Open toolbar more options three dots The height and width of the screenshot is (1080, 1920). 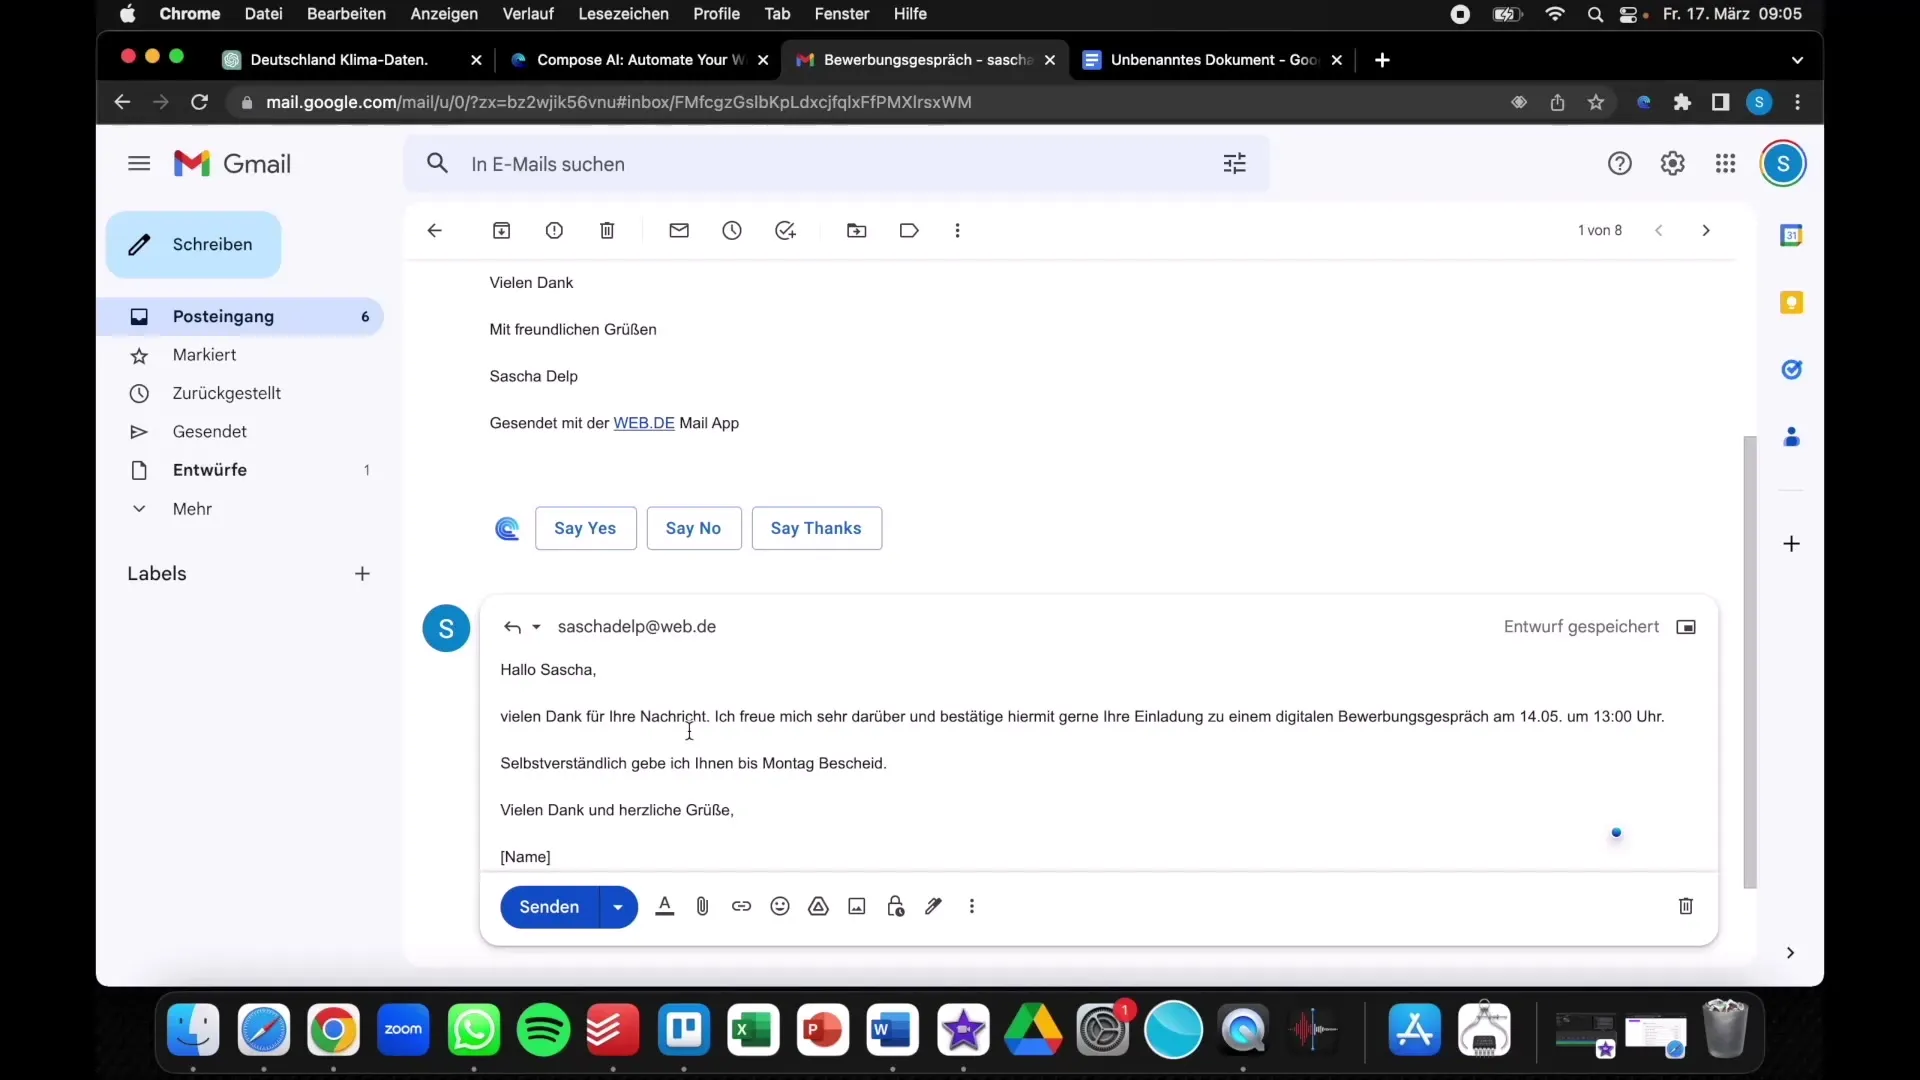point(957,231)
